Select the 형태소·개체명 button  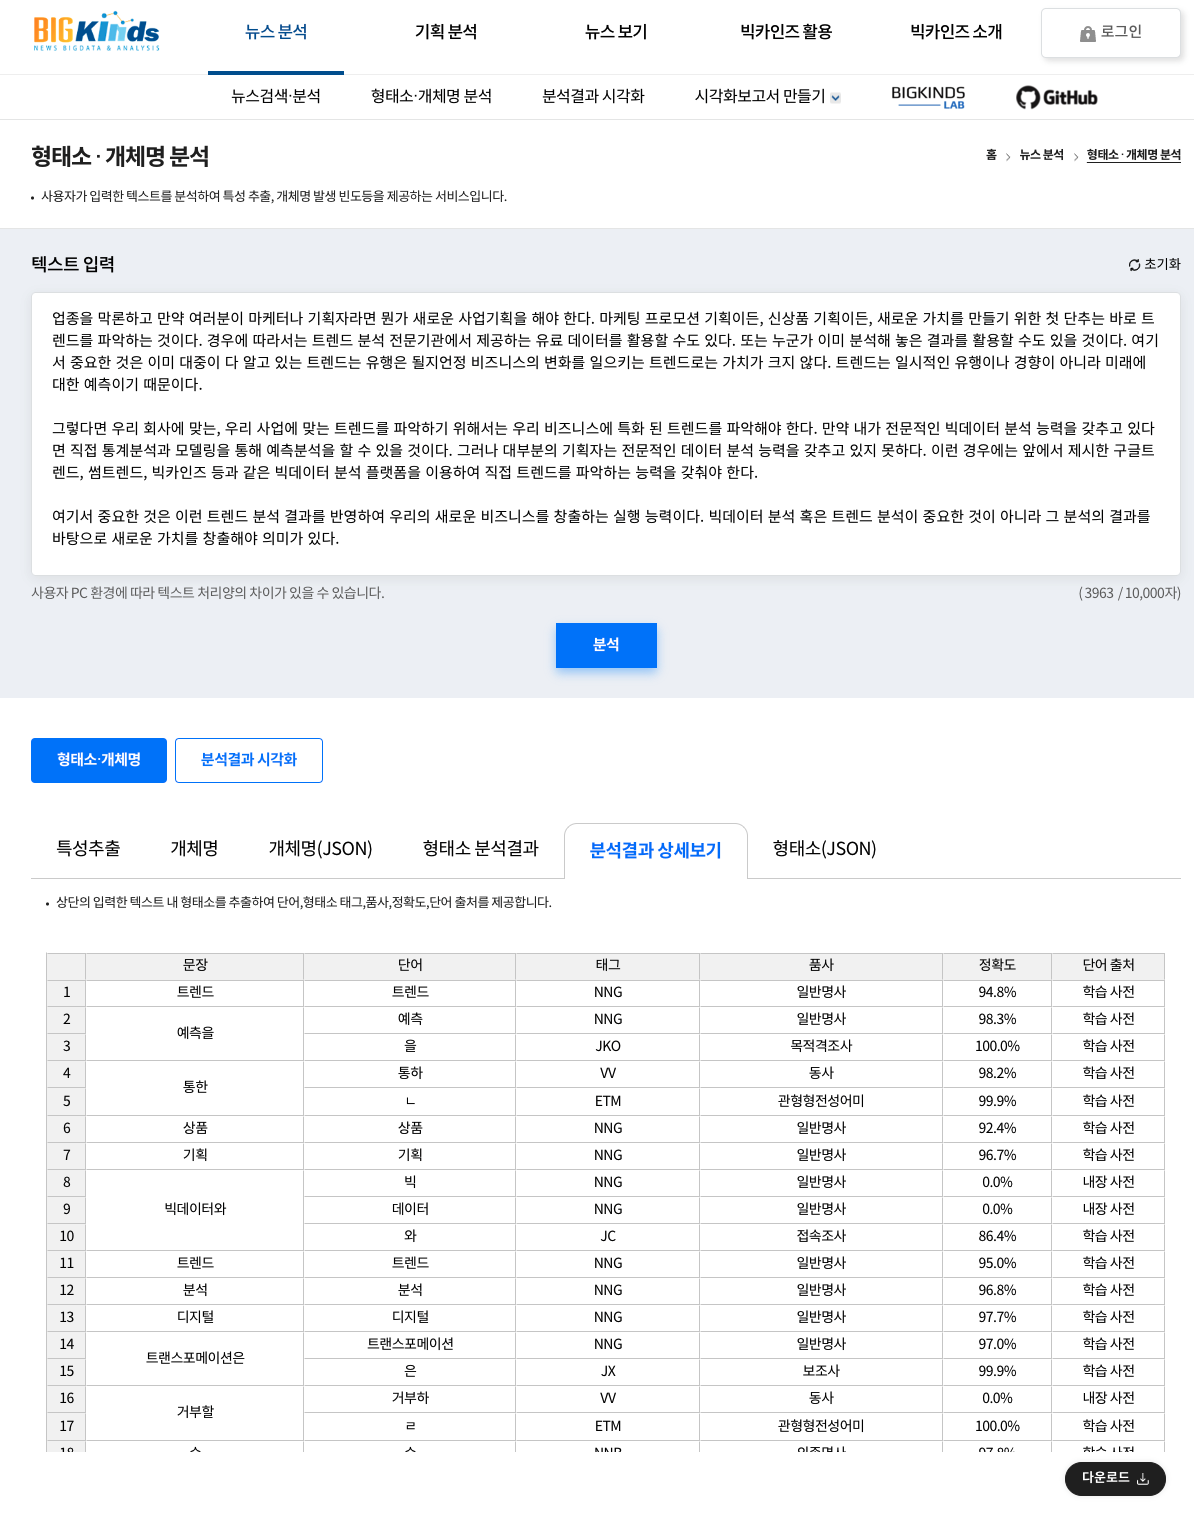tap(98, 760)
